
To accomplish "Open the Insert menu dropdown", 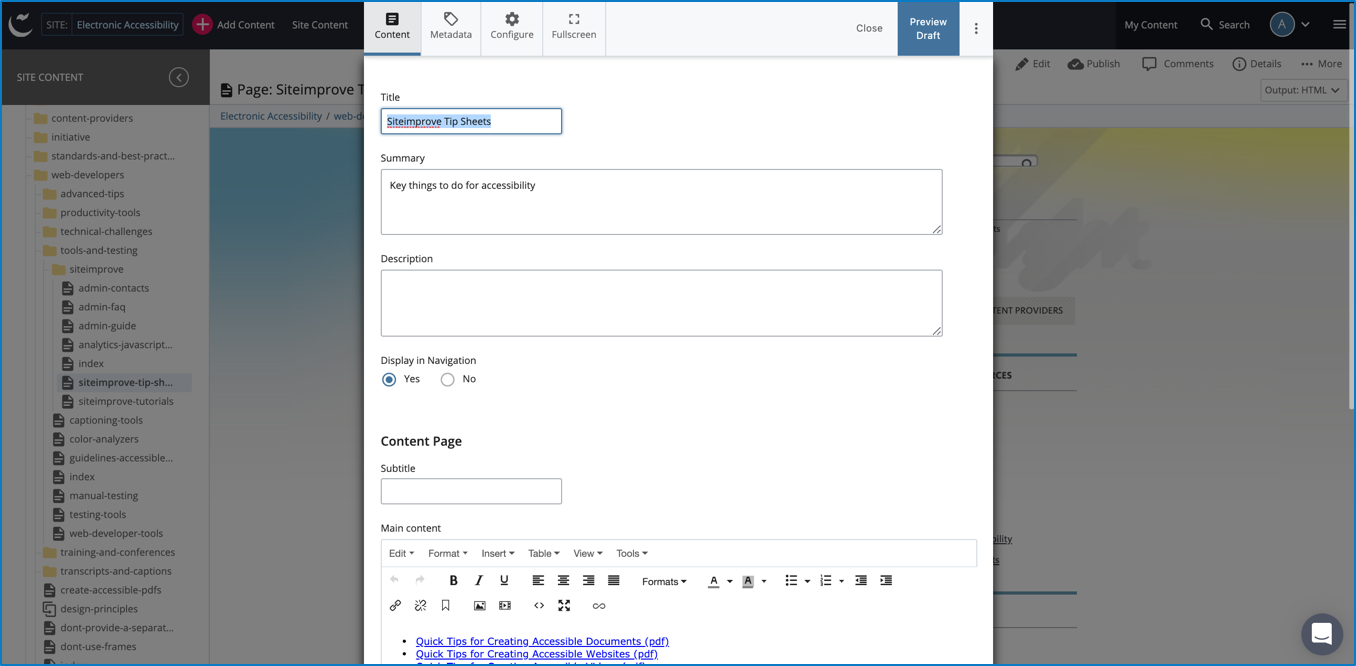I will click(x=497, y=554).
